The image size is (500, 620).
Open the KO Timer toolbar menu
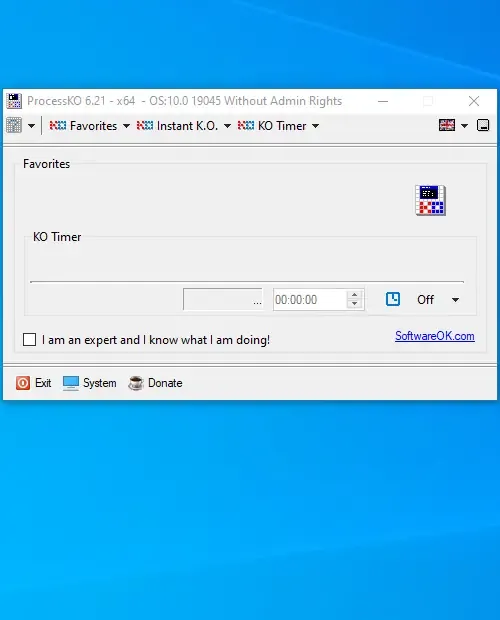tap(282, 126)
